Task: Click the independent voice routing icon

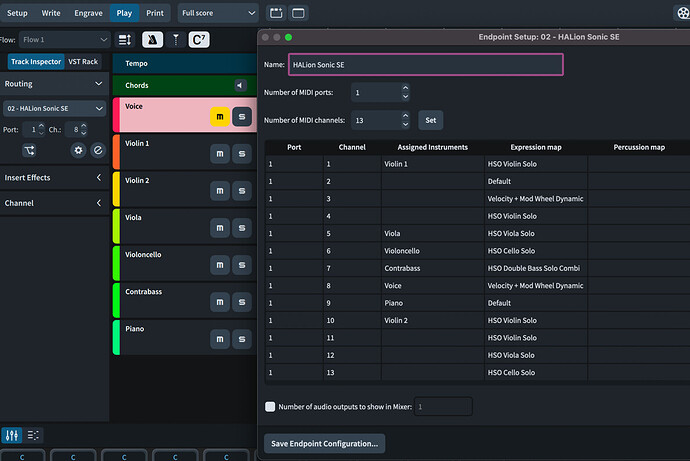Action: coord(29,150)
